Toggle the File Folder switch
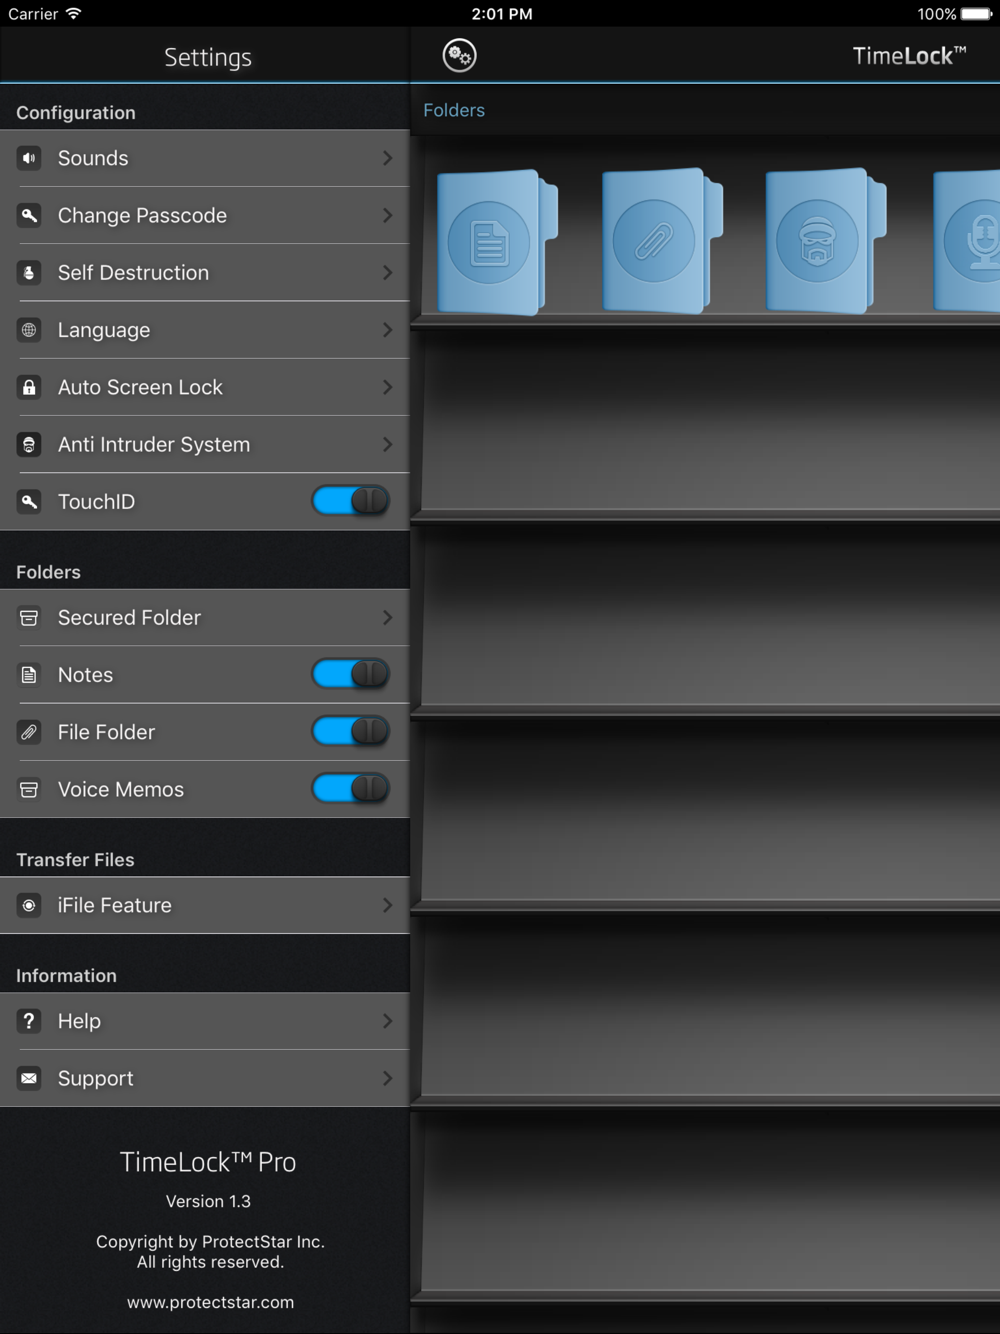Screen dimensions: 1000x1334 click(x=351, y=731)
